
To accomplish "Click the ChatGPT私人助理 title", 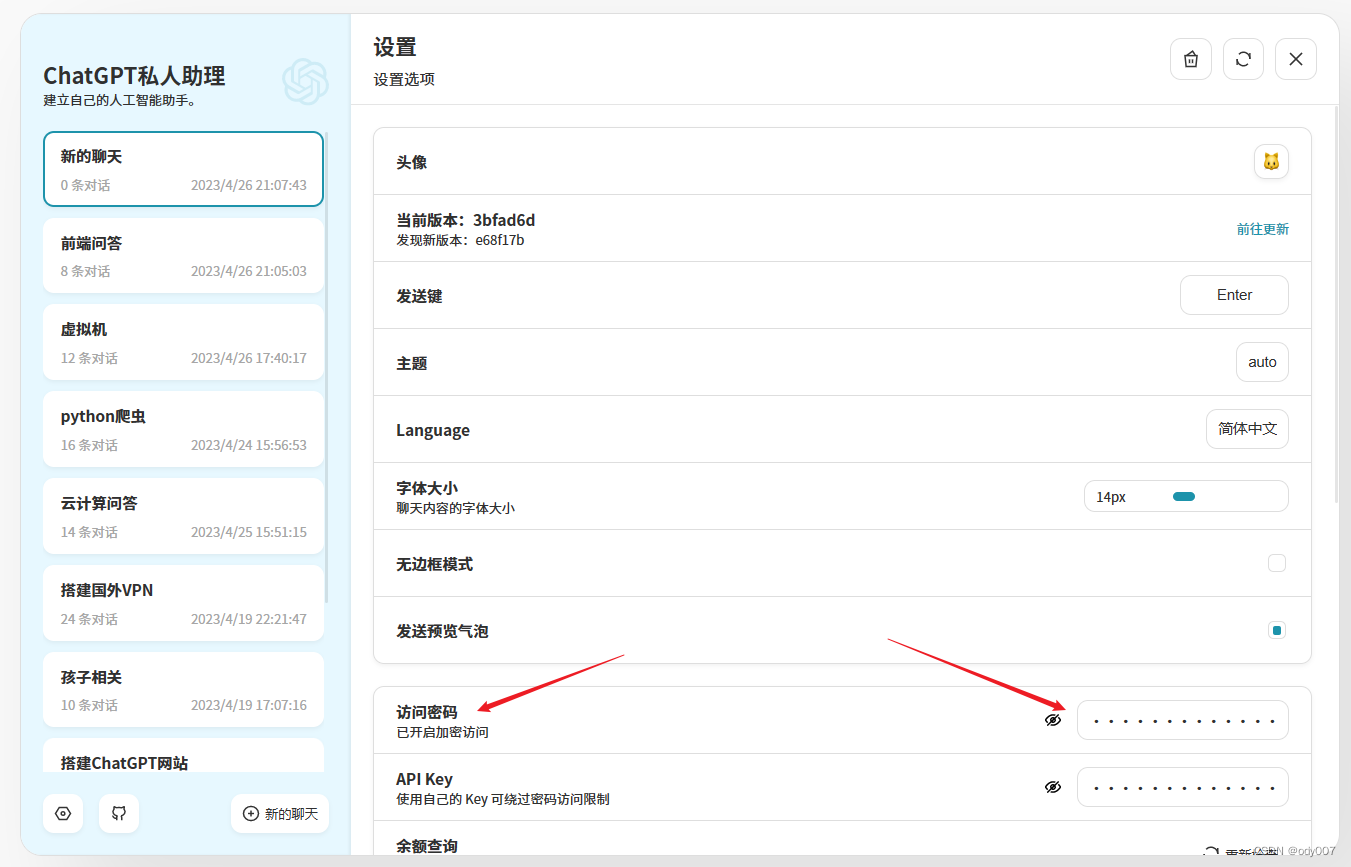I will (134, 76).
